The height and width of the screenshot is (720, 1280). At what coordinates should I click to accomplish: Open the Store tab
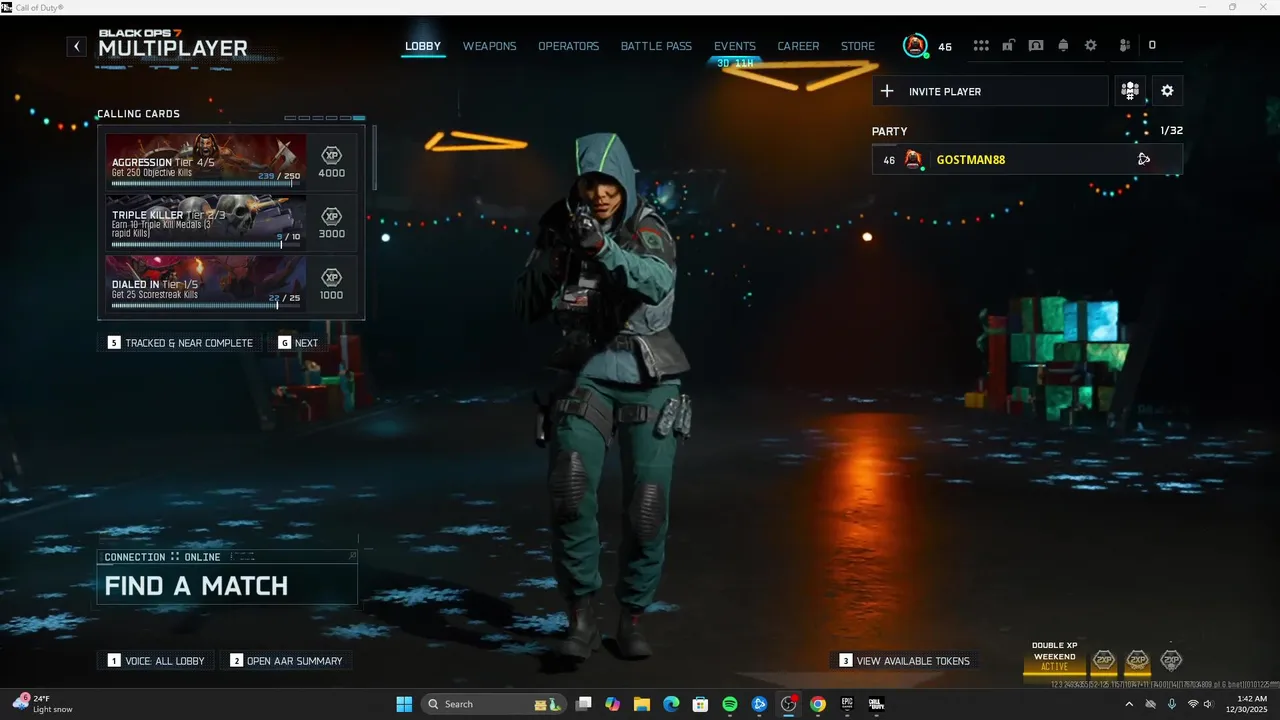[858, 46]
